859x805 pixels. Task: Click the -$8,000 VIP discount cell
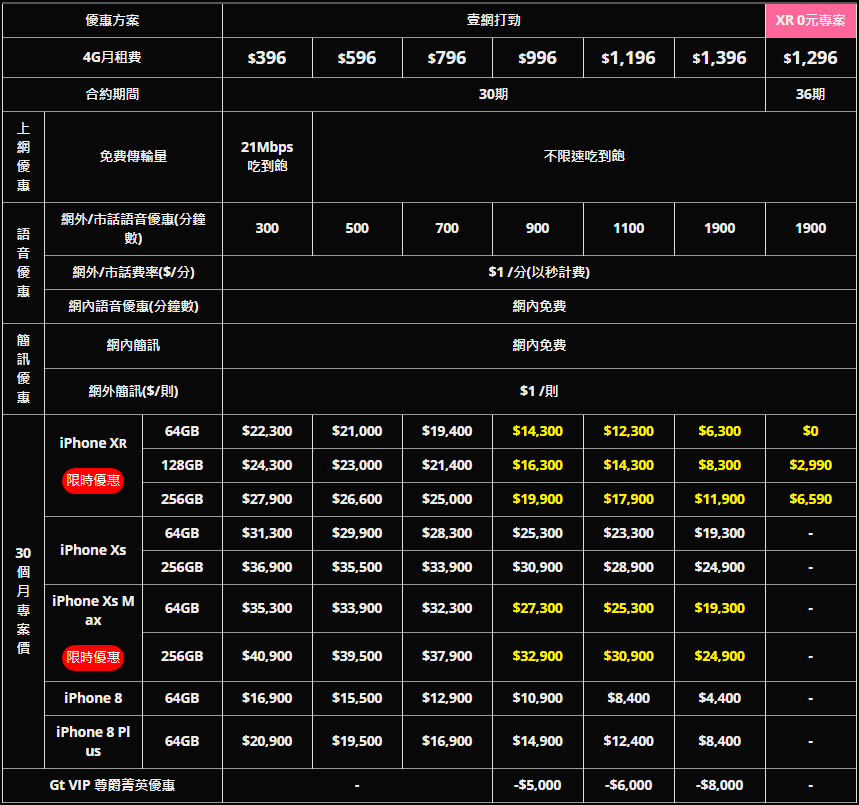[719, 785]
